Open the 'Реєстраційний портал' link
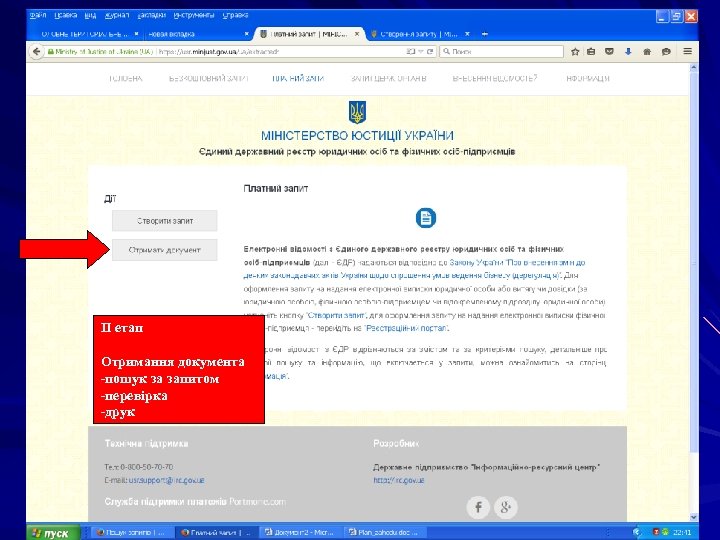The image size is (720, 540). [407, 328]
